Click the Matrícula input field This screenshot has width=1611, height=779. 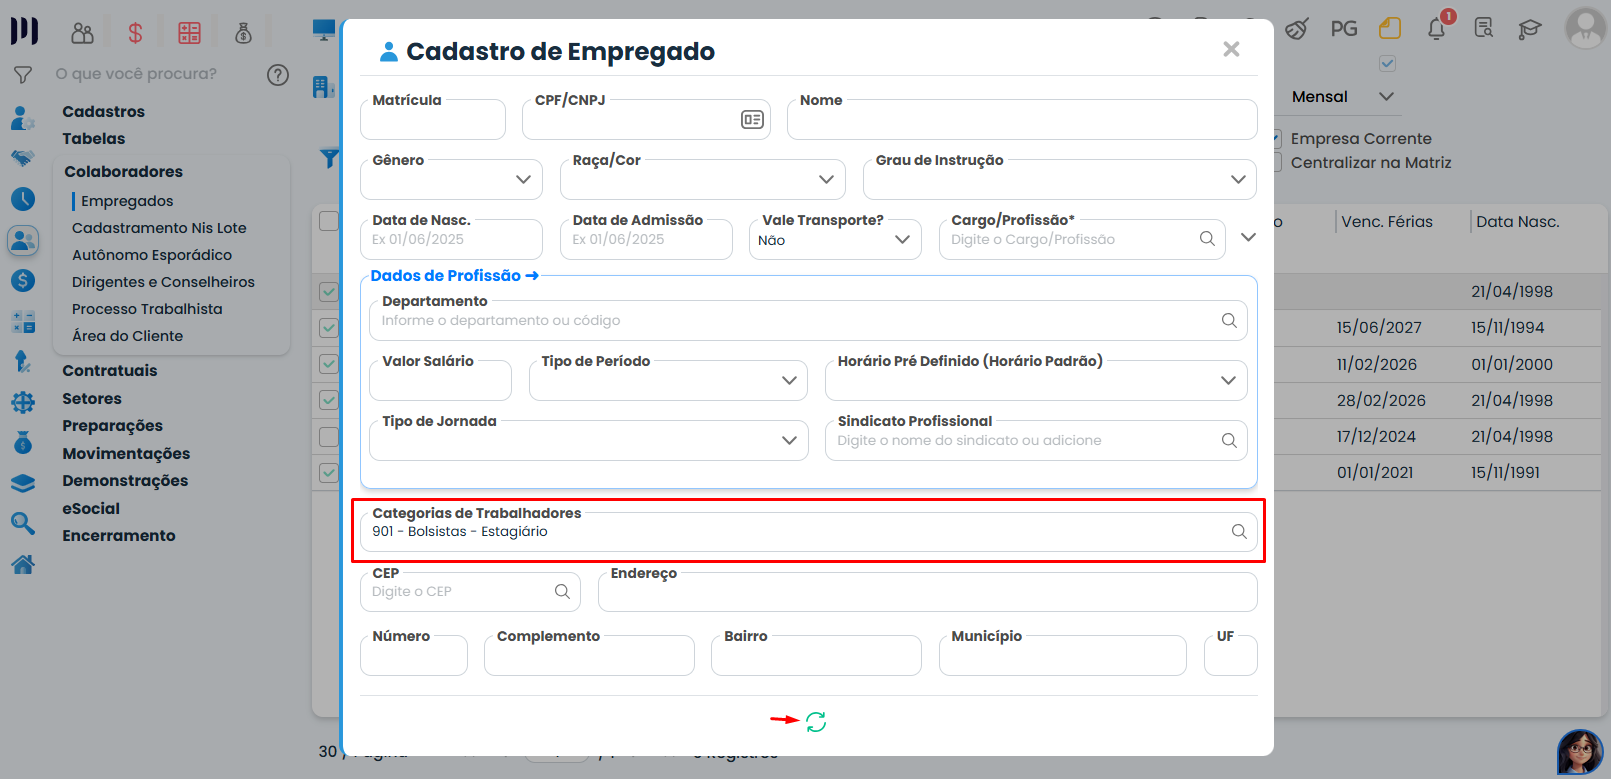(433, 119)
